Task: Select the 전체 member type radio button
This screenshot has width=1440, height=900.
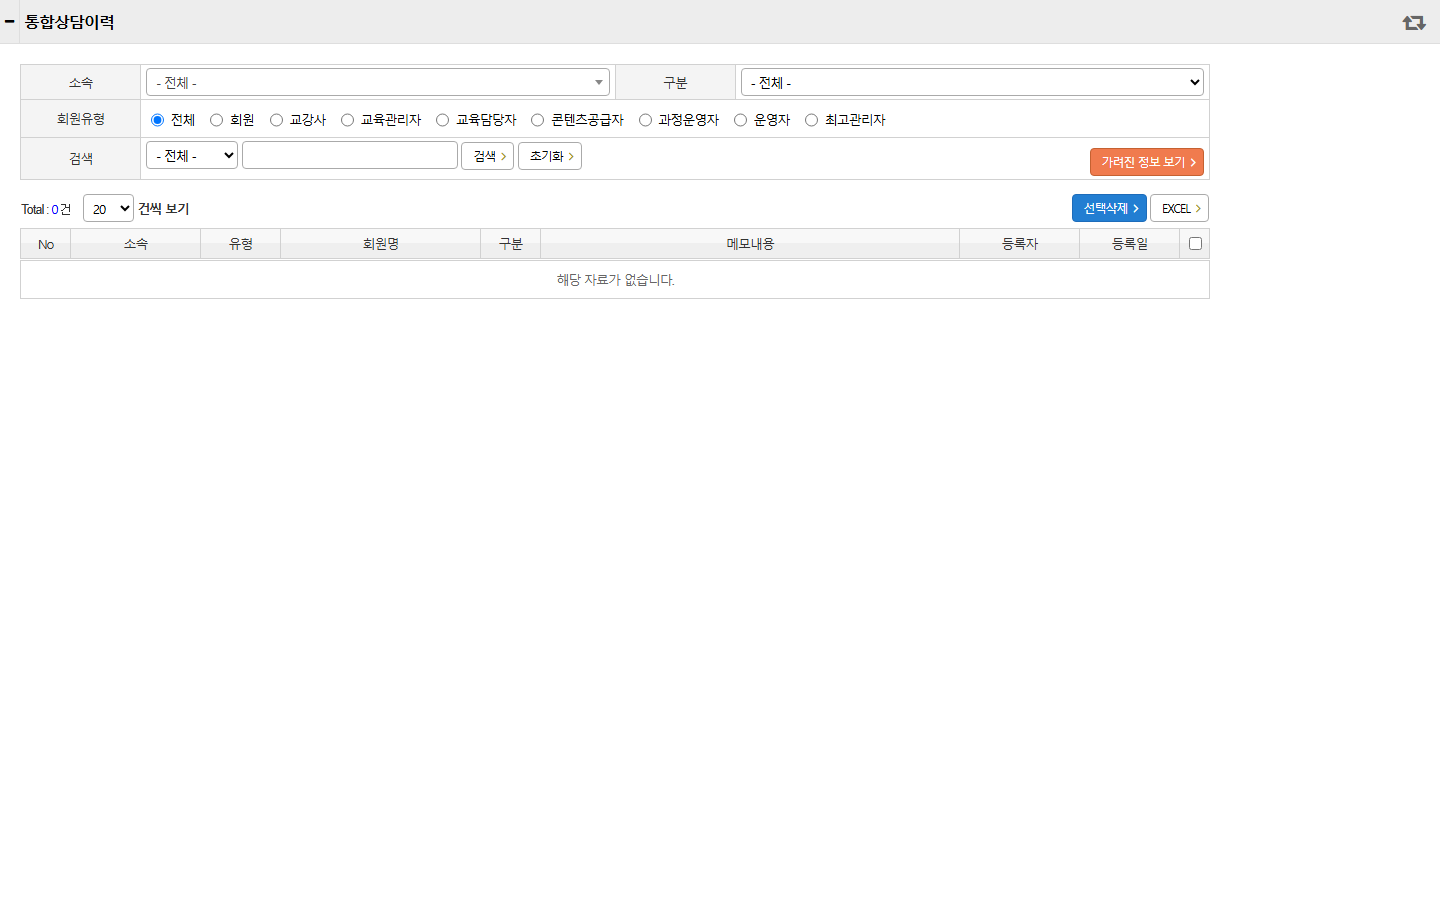Action: click(157, 120)
